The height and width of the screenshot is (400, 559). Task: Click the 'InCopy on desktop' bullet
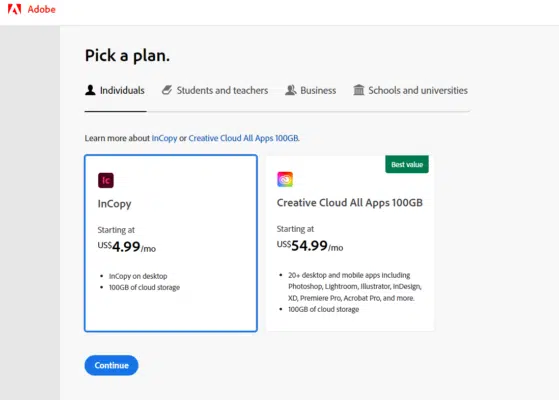click(x=138, y=276)
